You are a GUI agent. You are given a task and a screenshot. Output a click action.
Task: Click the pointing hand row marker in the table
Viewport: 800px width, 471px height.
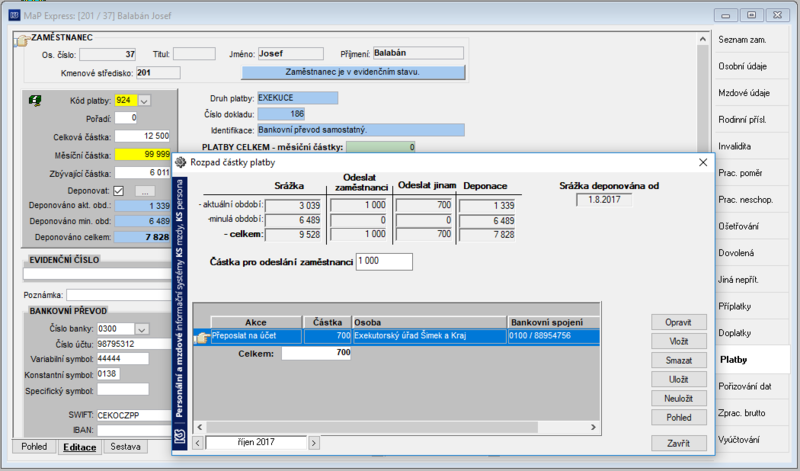point(202,337)
